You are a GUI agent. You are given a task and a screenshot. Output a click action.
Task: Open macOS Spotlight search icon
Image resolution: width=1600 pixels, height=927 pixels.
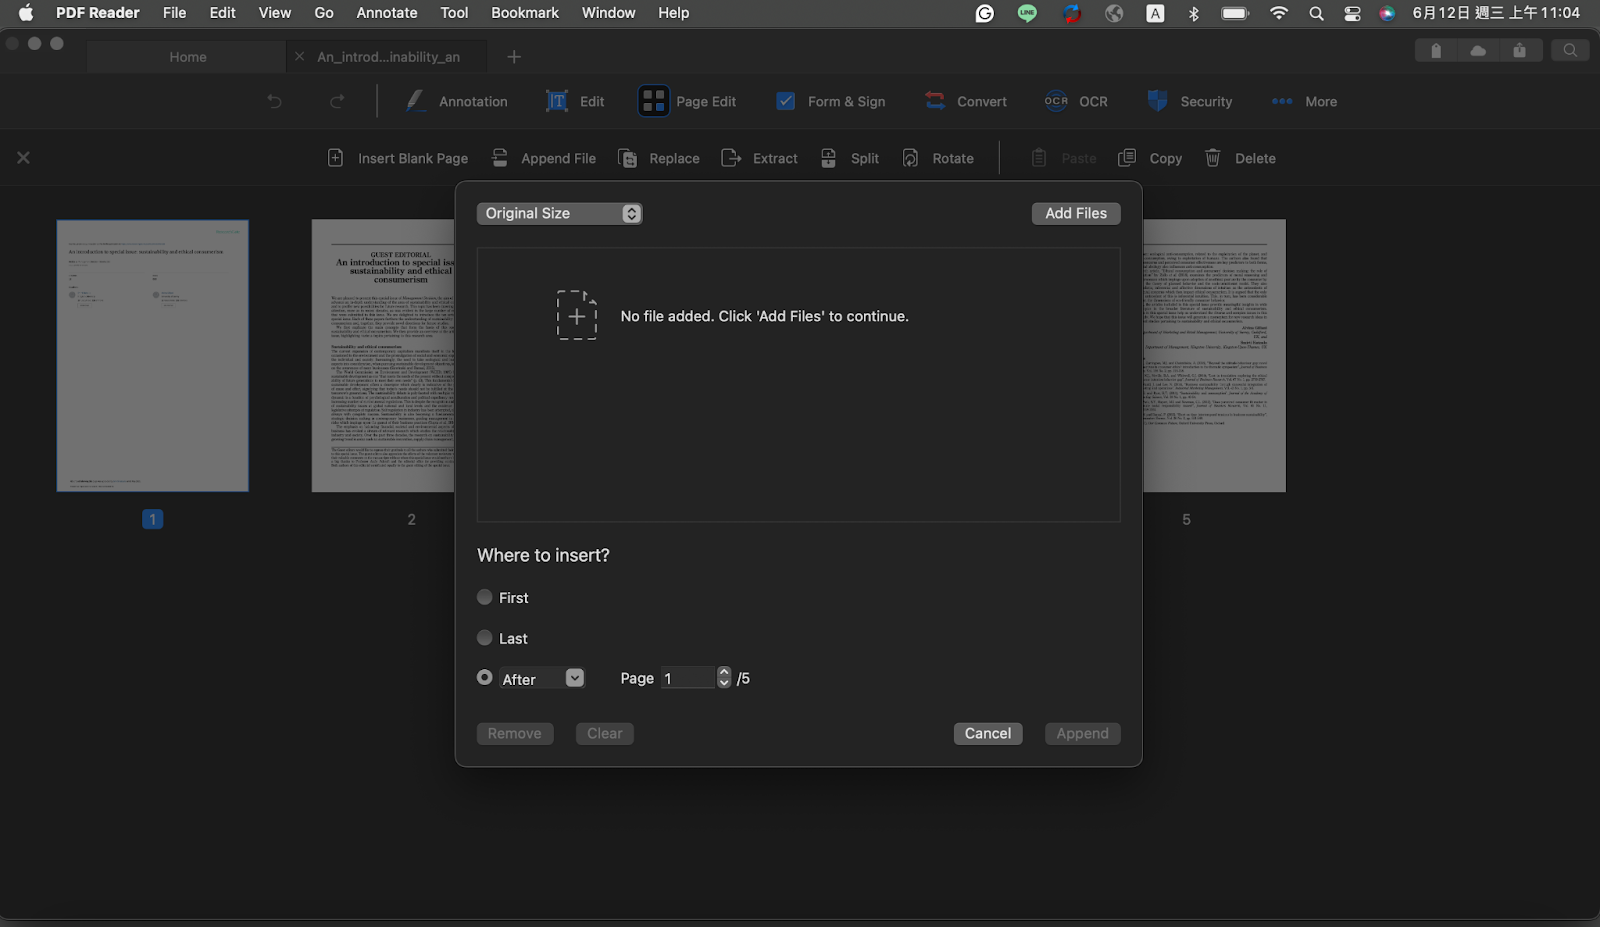point(1316,13)
